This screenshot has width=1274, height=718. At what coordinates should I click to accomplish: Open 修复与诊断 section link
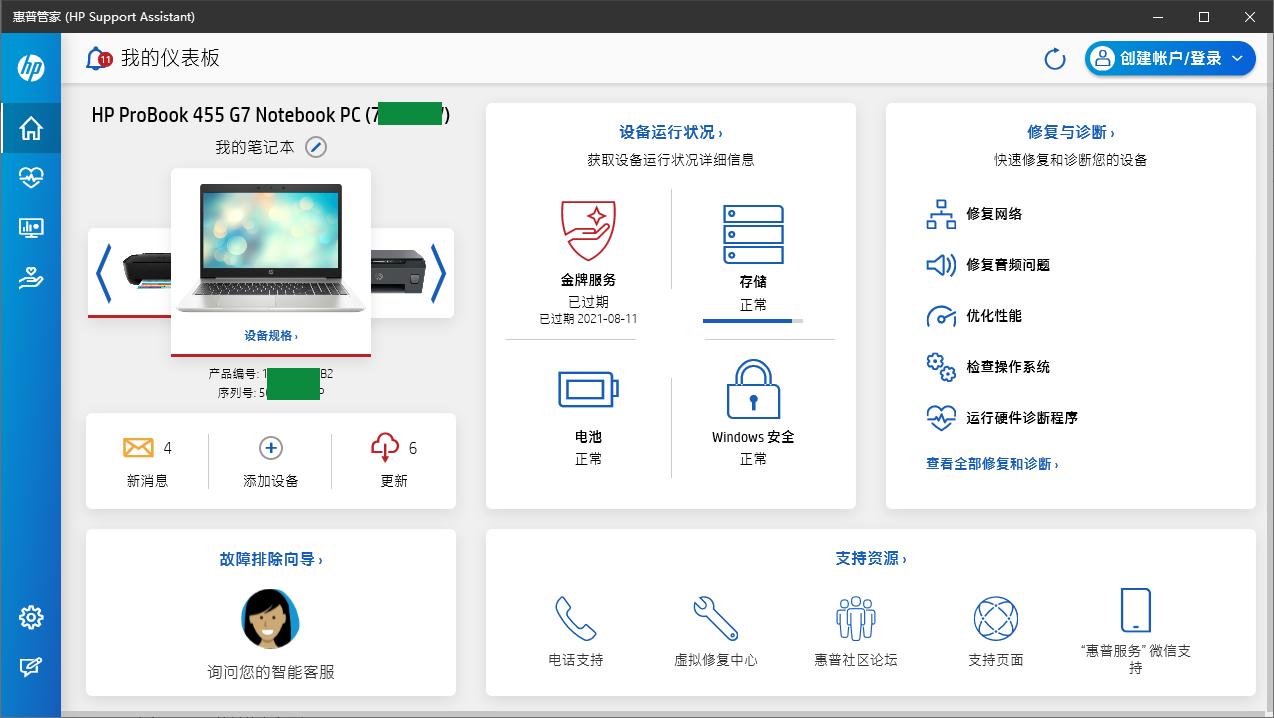click(1070, 132)
